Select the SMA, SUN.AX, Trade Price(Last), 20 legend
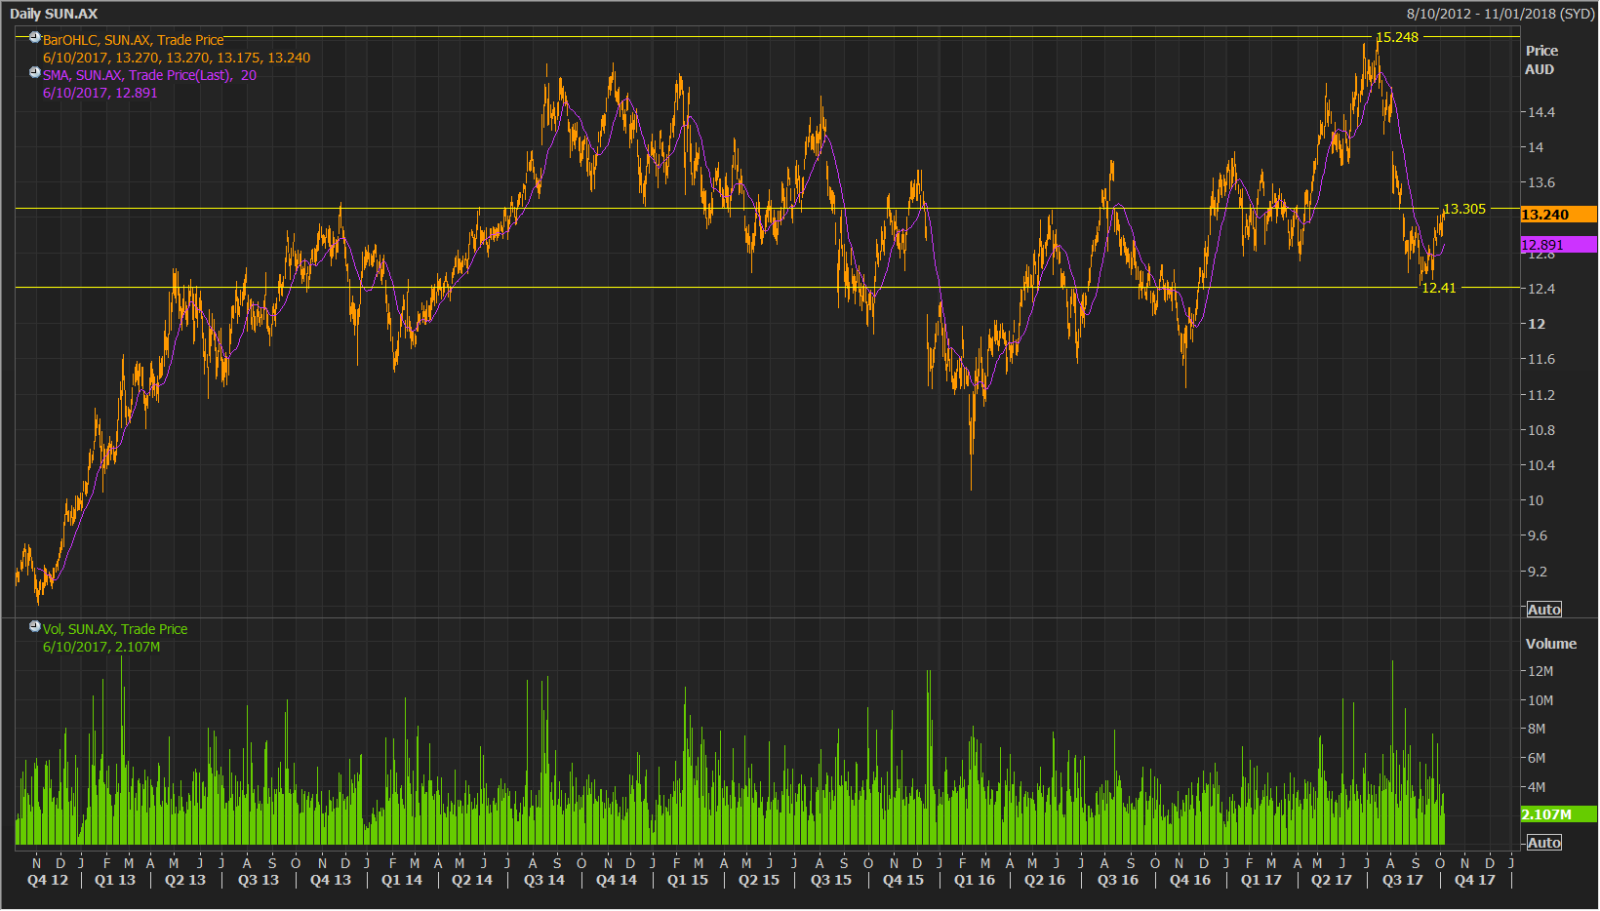Viewport: 1600px width, 911px height. [x=149, y=75]
